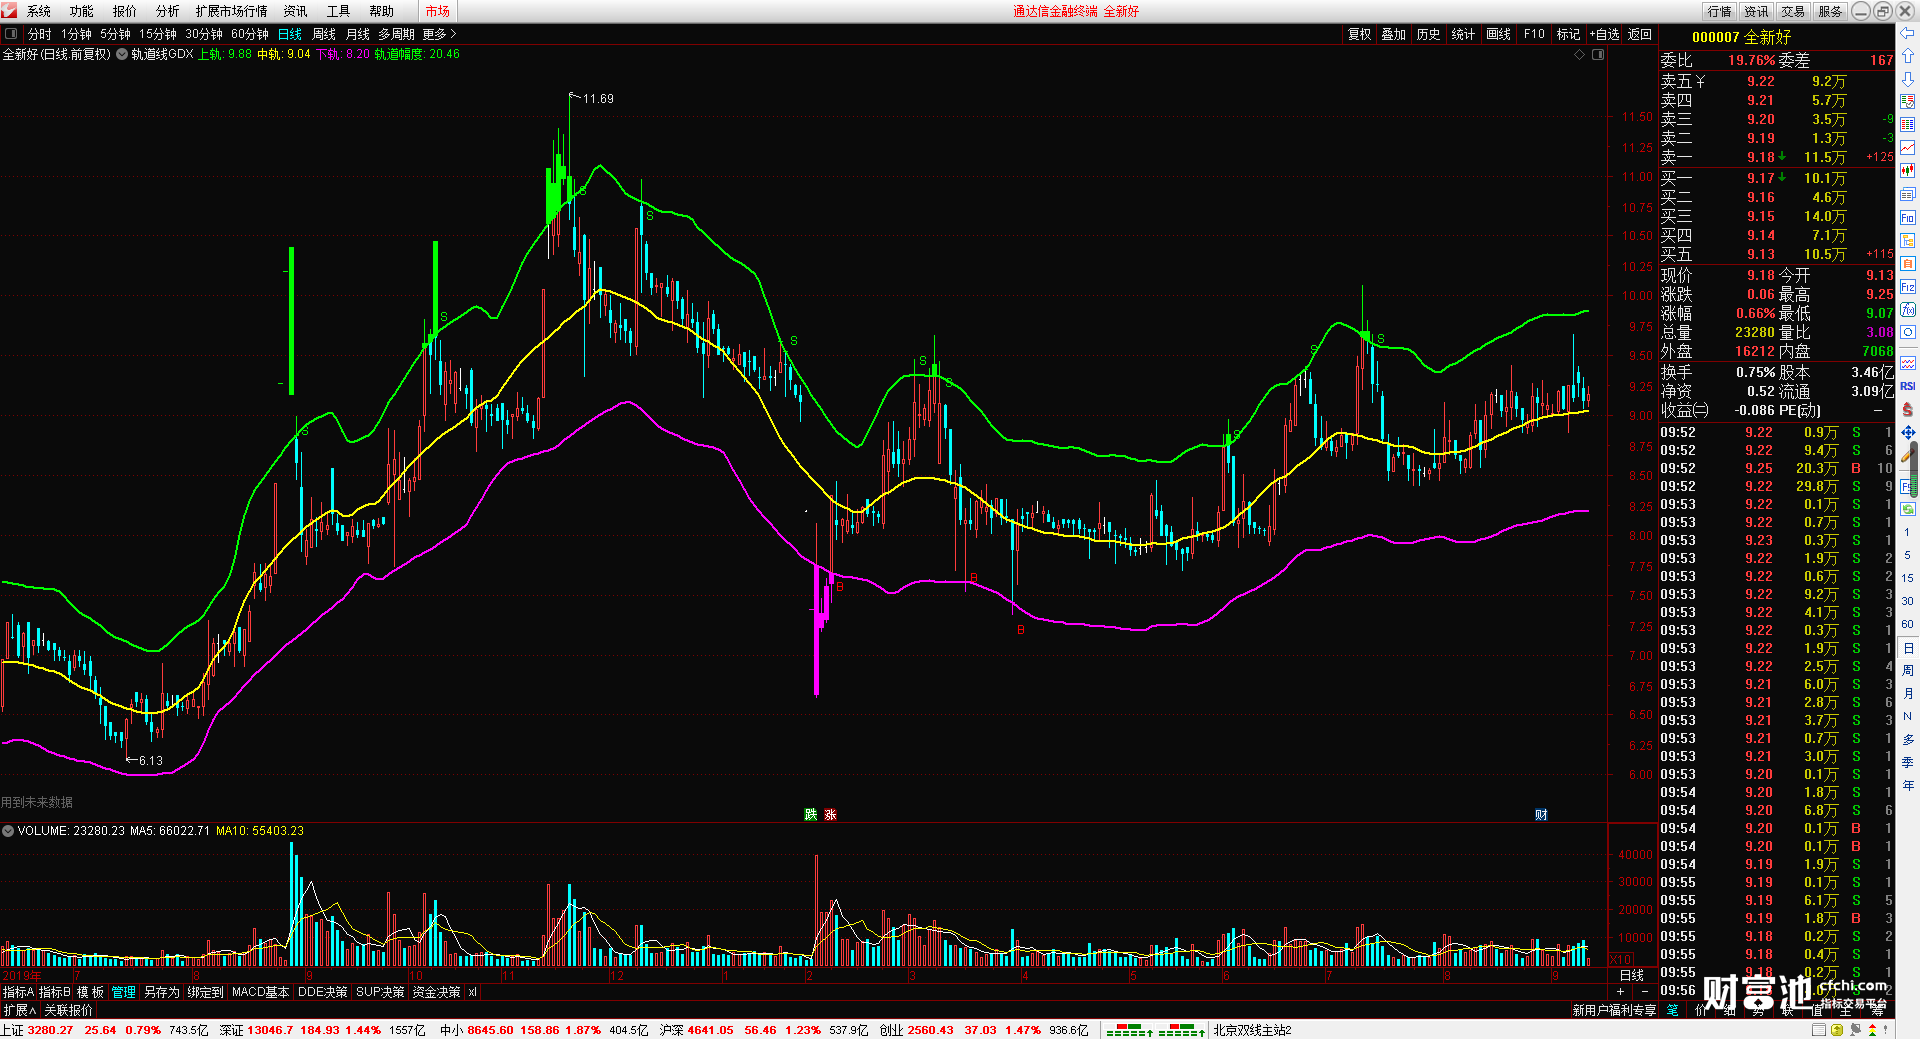
Task: Select the MACD基本 indicator tab
Action: click(x=260, y=992)
